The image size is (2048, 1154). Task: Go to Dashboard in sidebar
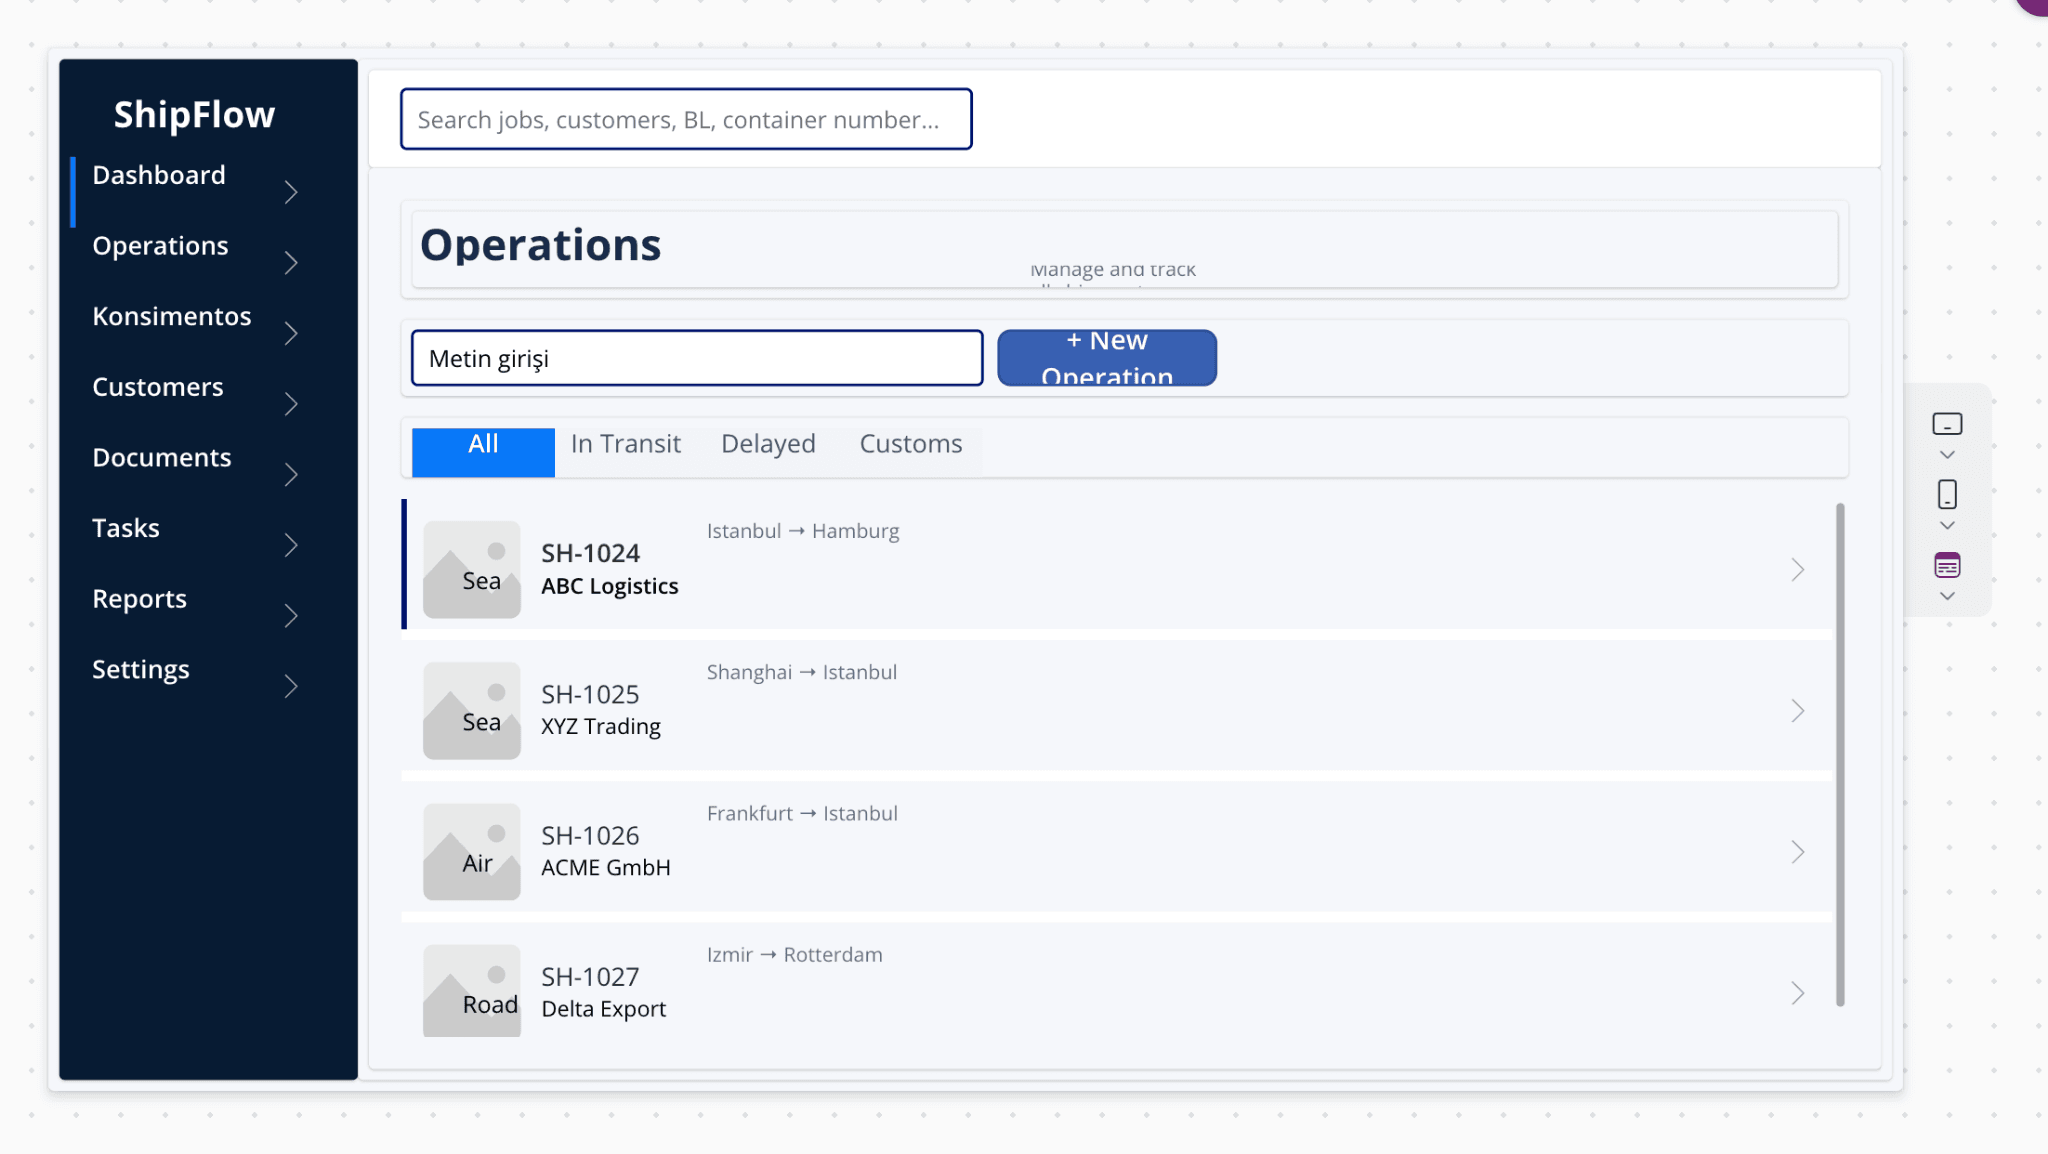159,175
